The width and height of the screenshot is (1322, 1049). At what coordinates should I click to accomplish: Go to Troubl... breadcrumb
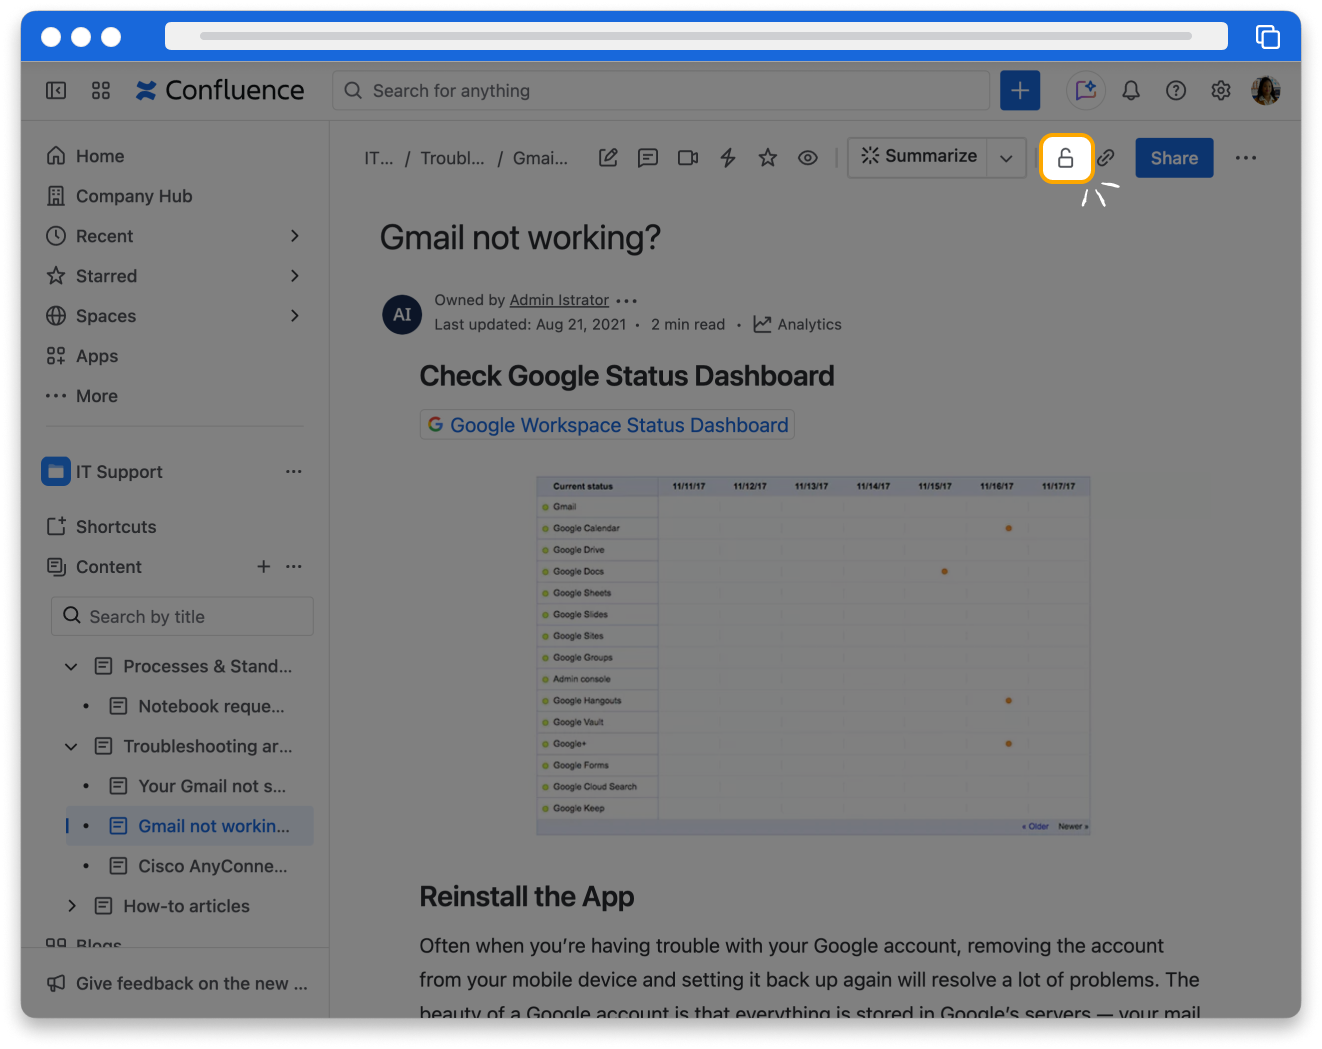pos(452,158)
